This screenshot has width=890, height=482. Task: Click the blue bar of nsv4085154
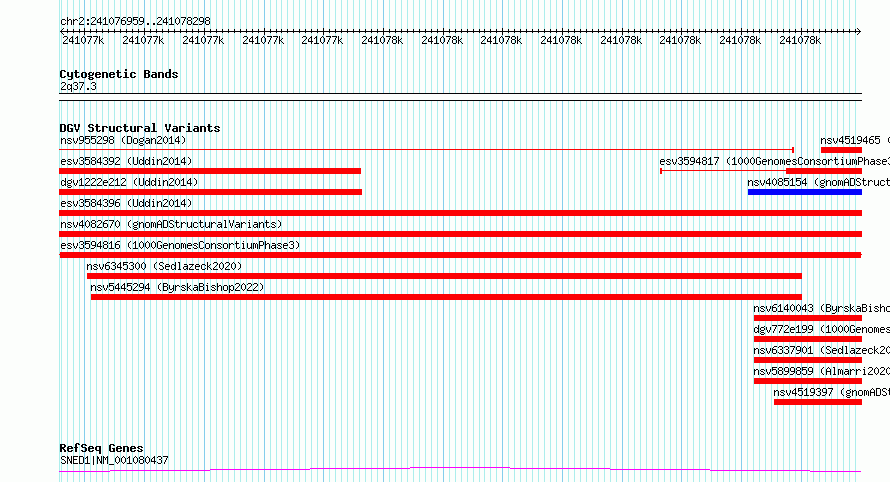pos(805,192)
